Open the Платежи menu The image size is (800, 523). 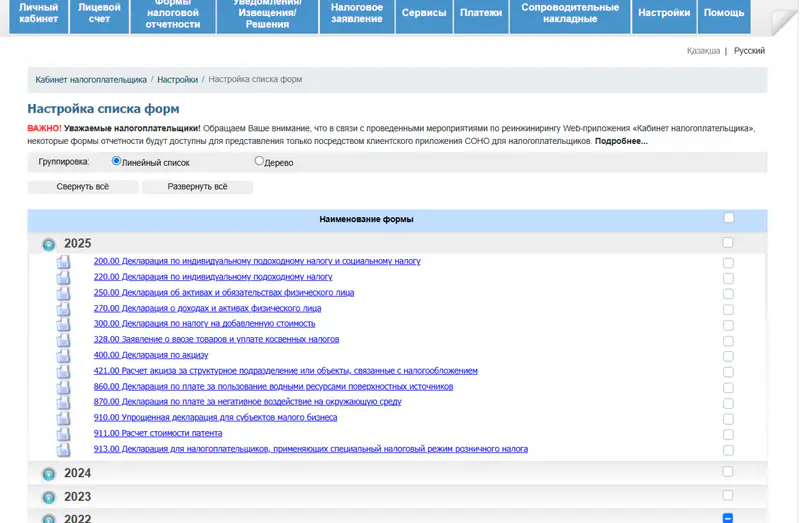tap(481, 13)
